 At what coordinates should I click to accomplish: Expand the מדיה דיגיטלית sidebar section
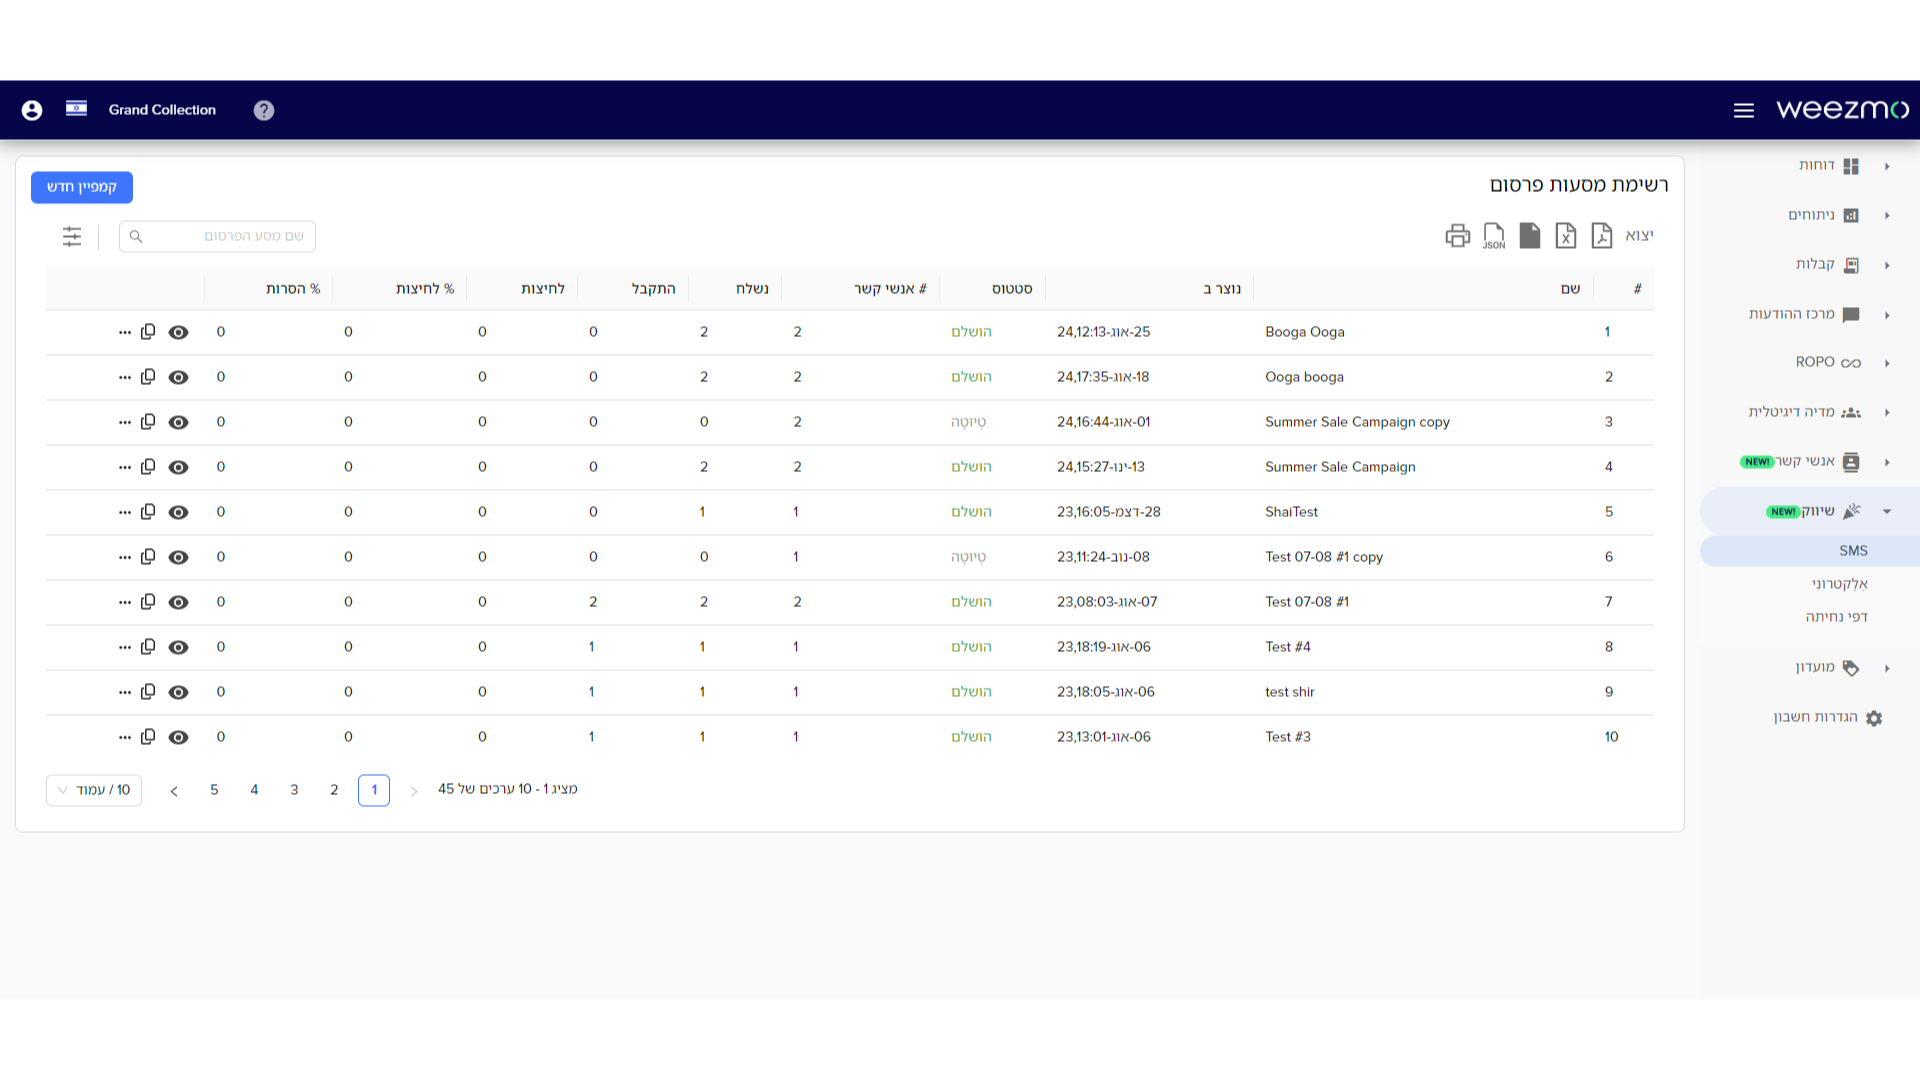tap(1887, 413)
